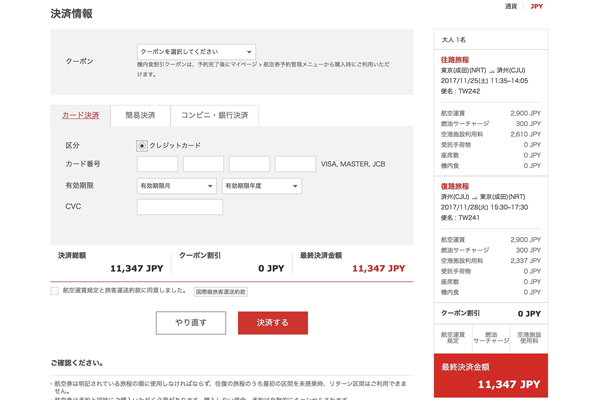
Task: Open the coupon selection dropdown
Action: 196,52
